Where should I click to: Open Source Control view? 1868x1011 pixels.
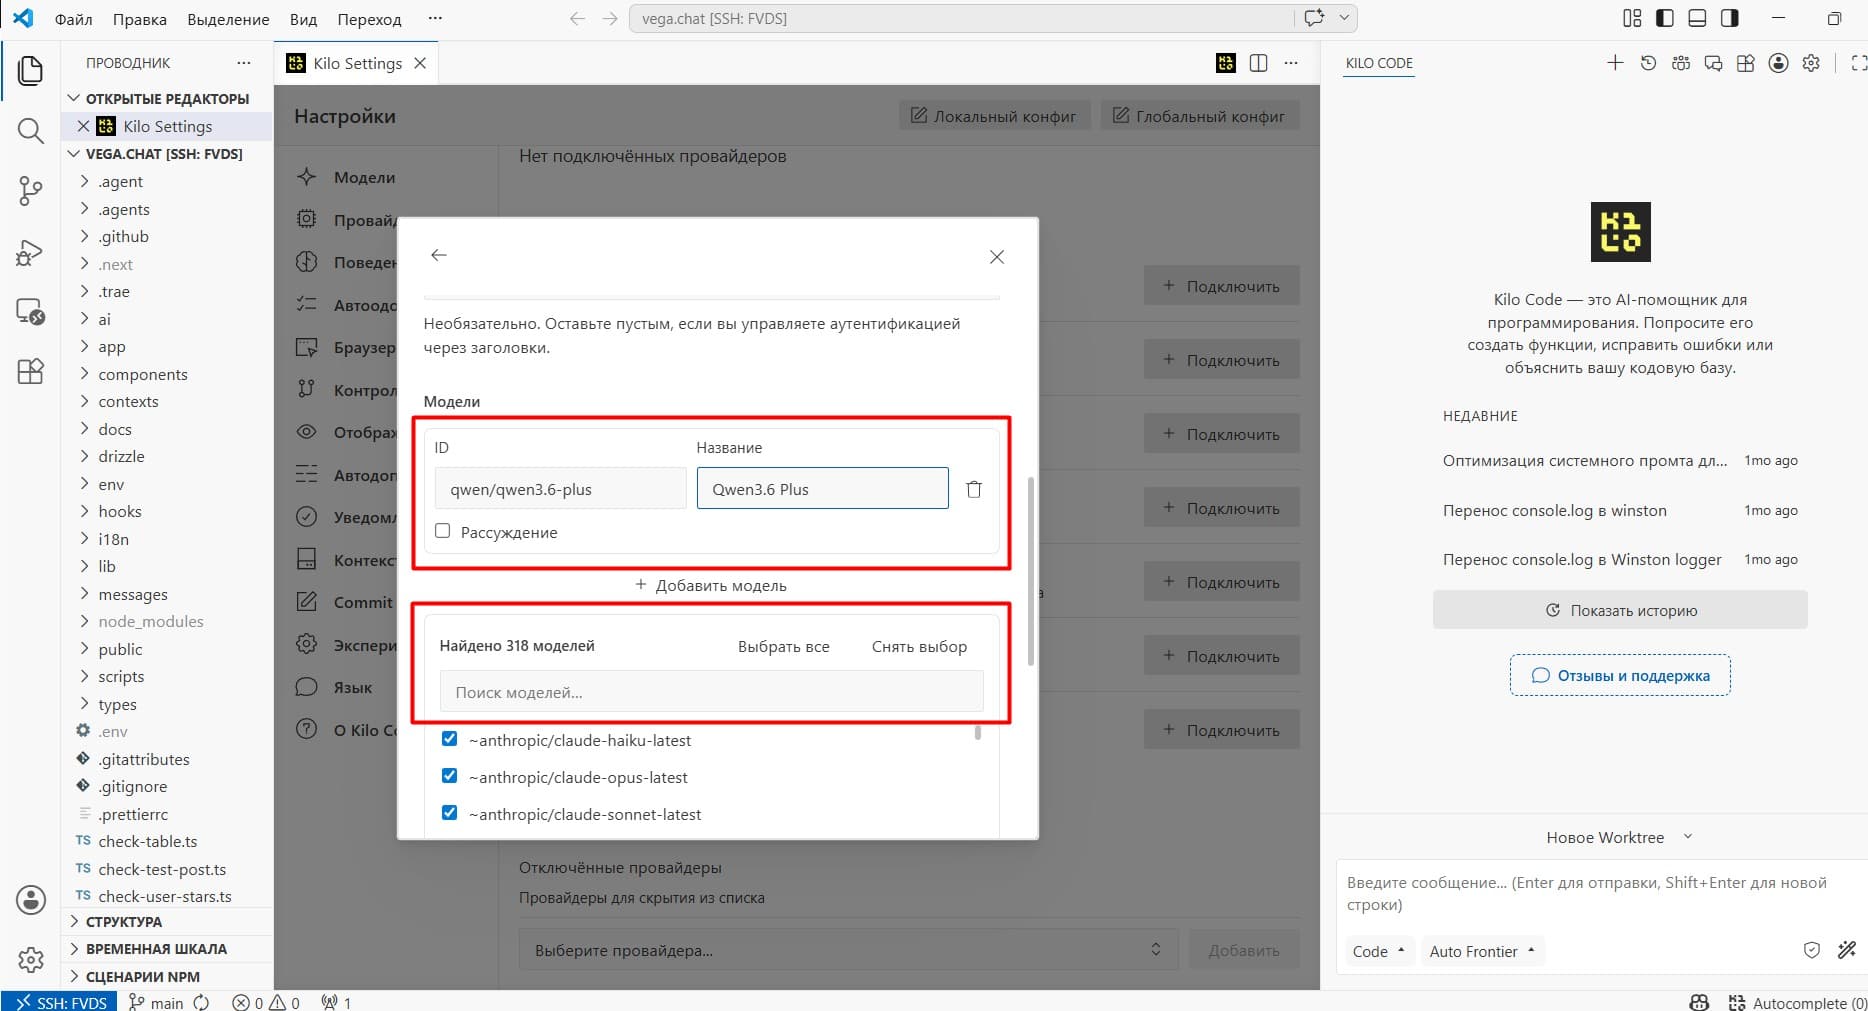(31, 191)
